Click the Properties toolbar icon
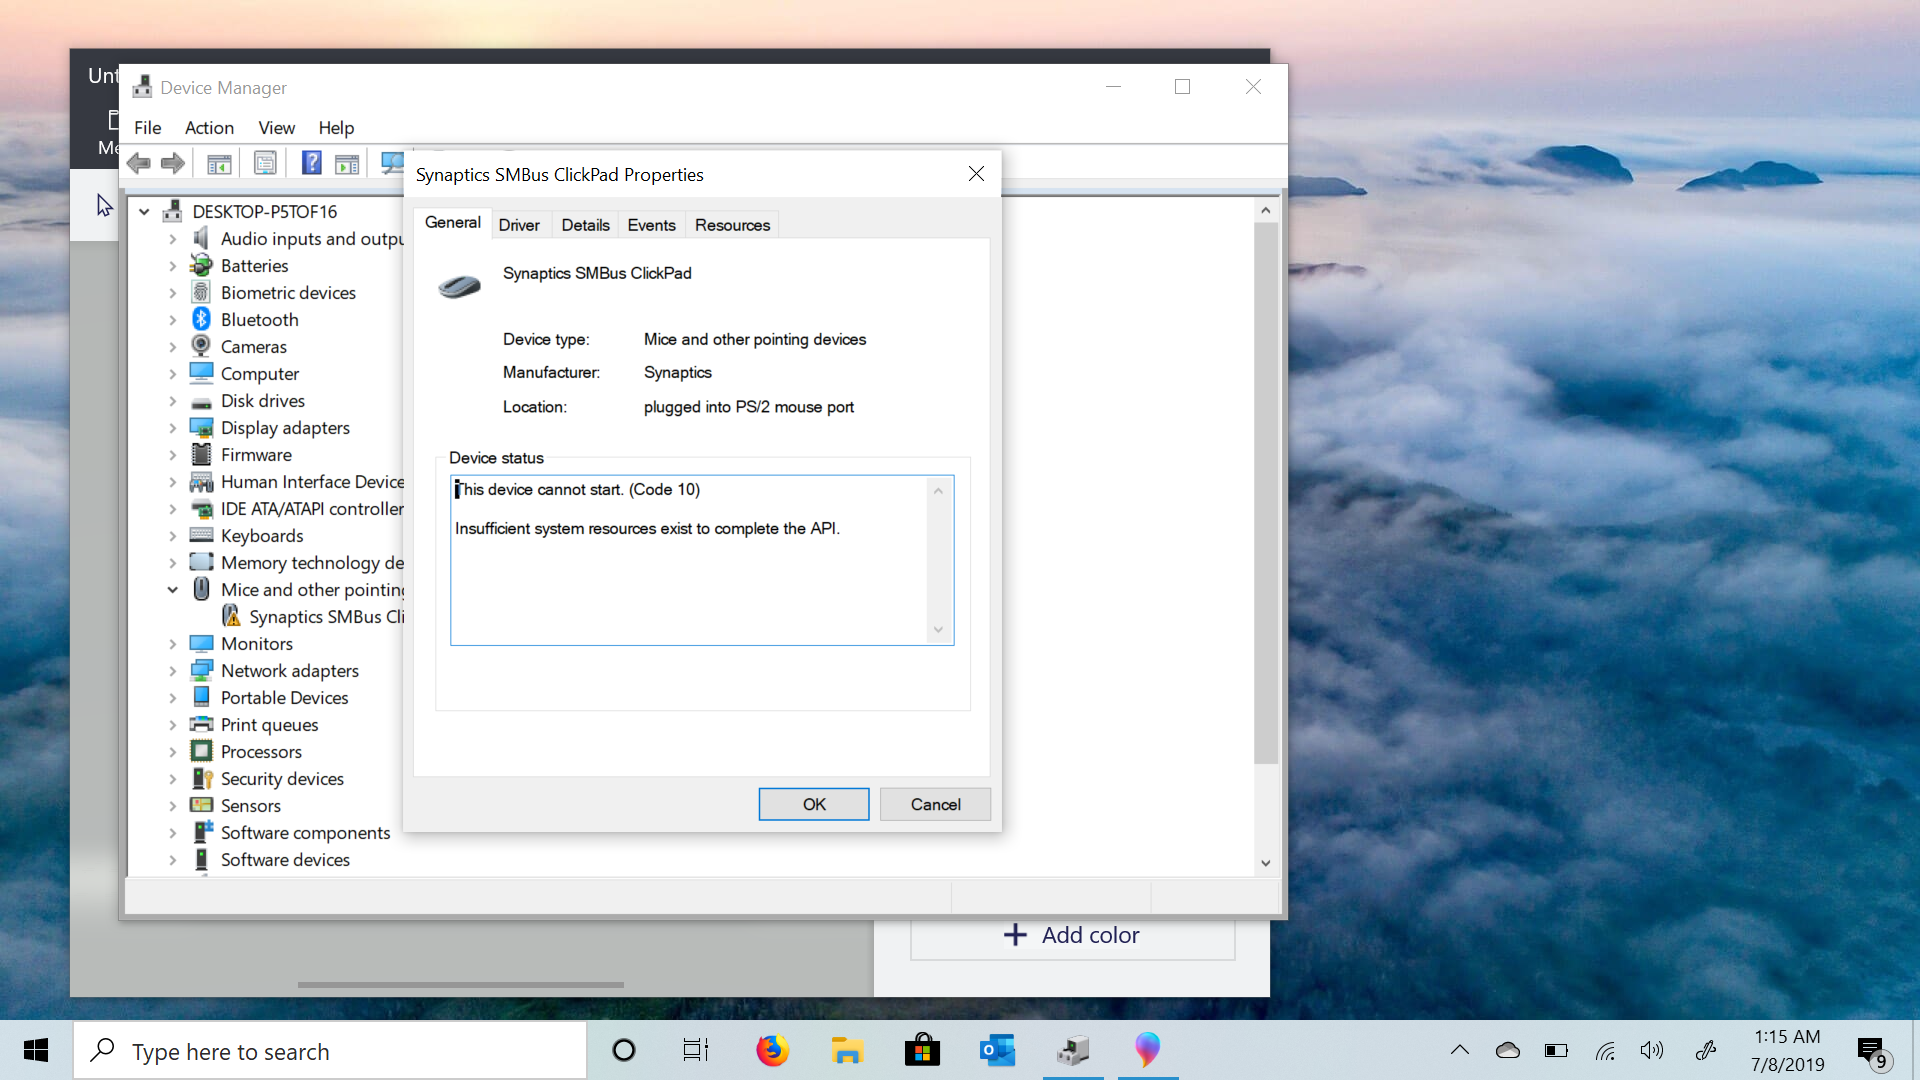The height and width of the screenshot is (1080, 1920). click(265, 163)
